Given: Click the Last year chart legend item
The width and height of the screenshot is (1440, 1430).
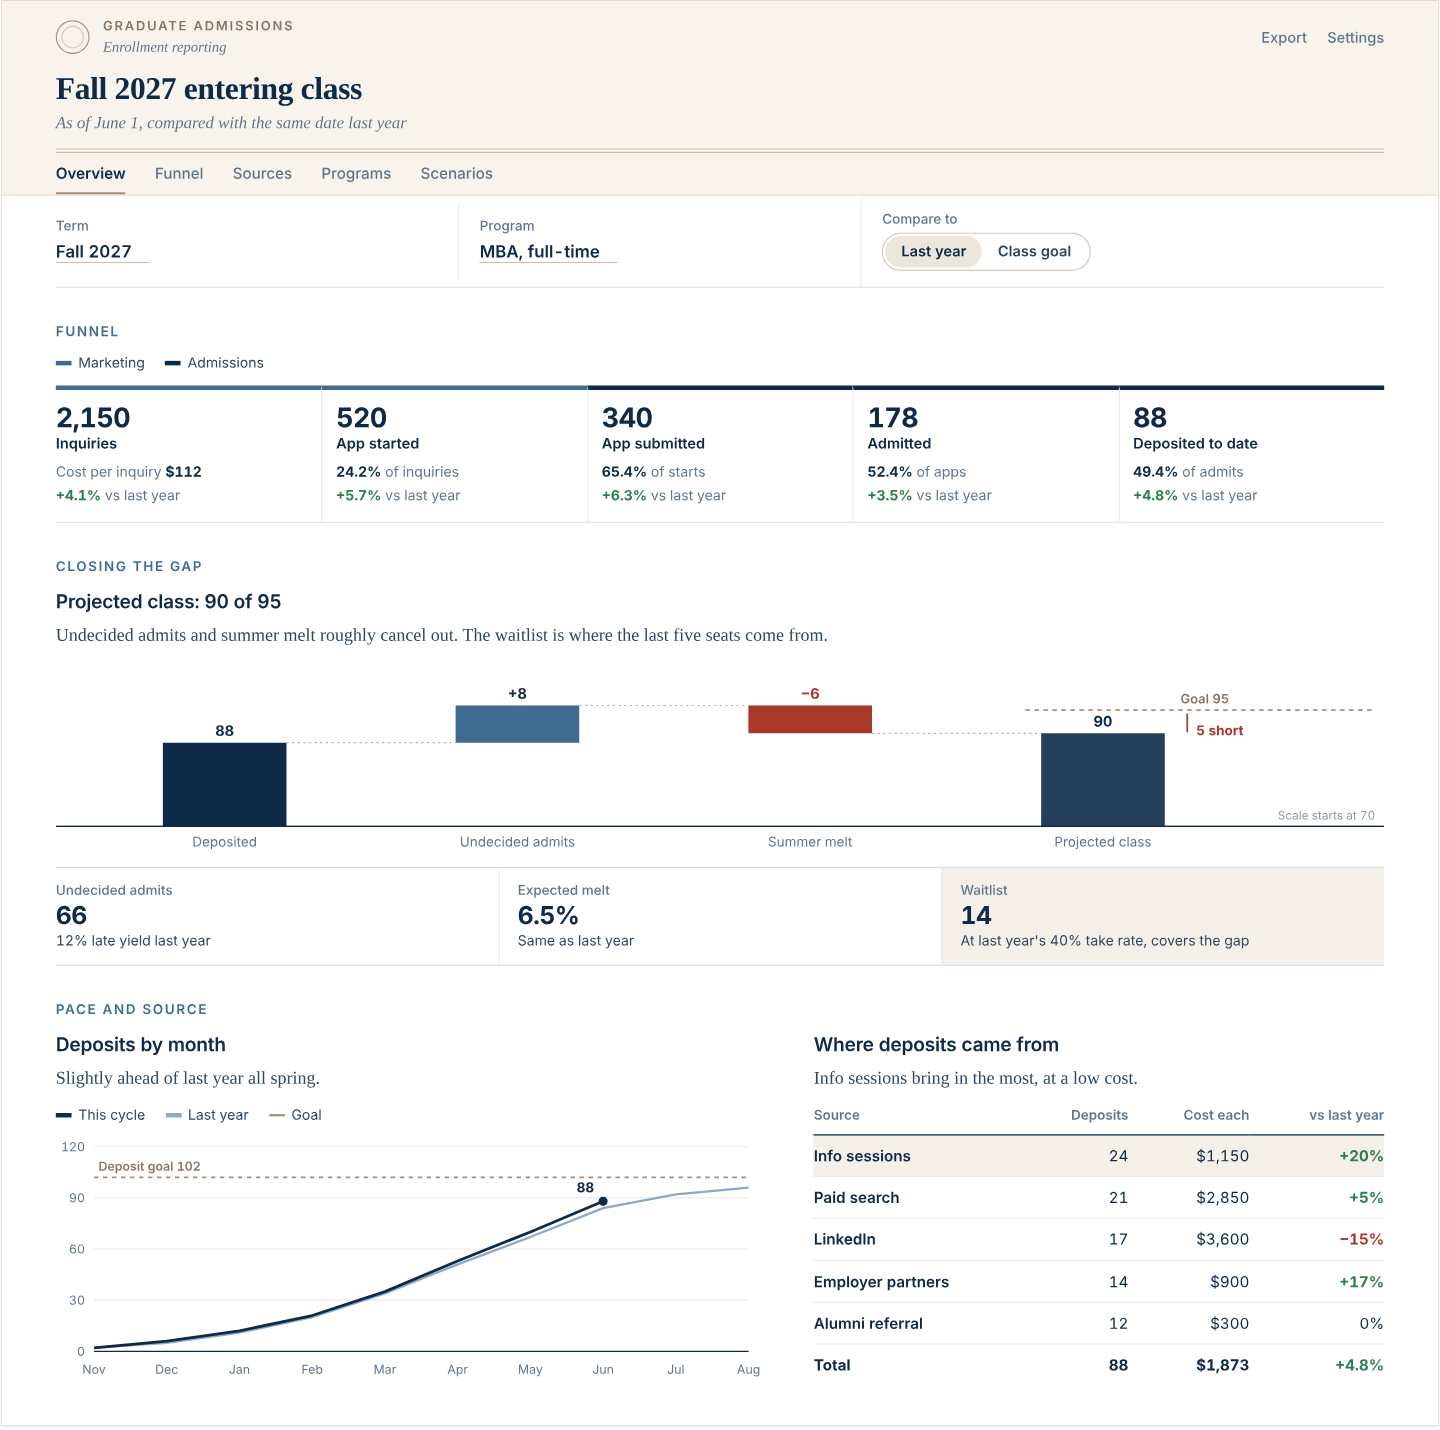Looking at the screenshot, I should [207, 1115].
